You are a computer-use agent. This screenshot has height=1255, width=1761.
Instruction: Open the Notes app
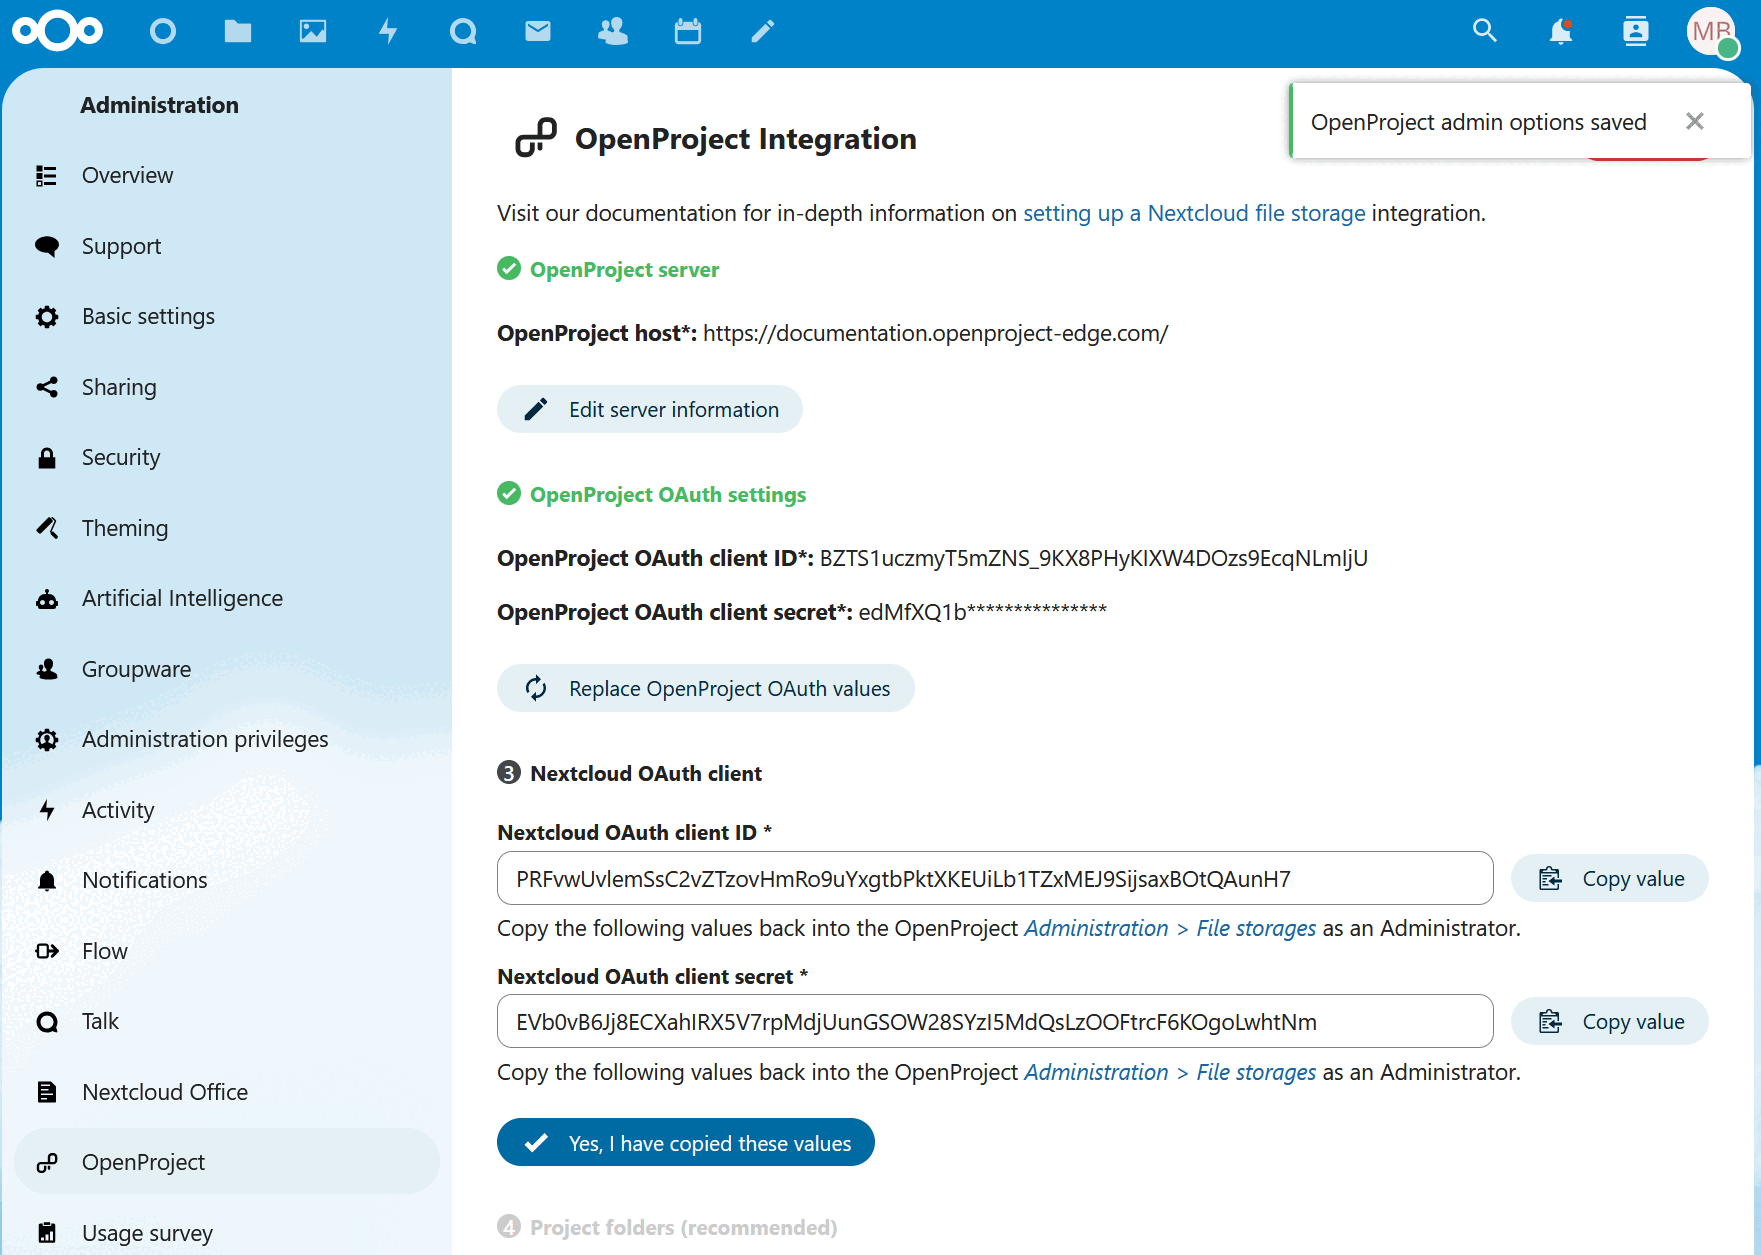tap(762, 31)
